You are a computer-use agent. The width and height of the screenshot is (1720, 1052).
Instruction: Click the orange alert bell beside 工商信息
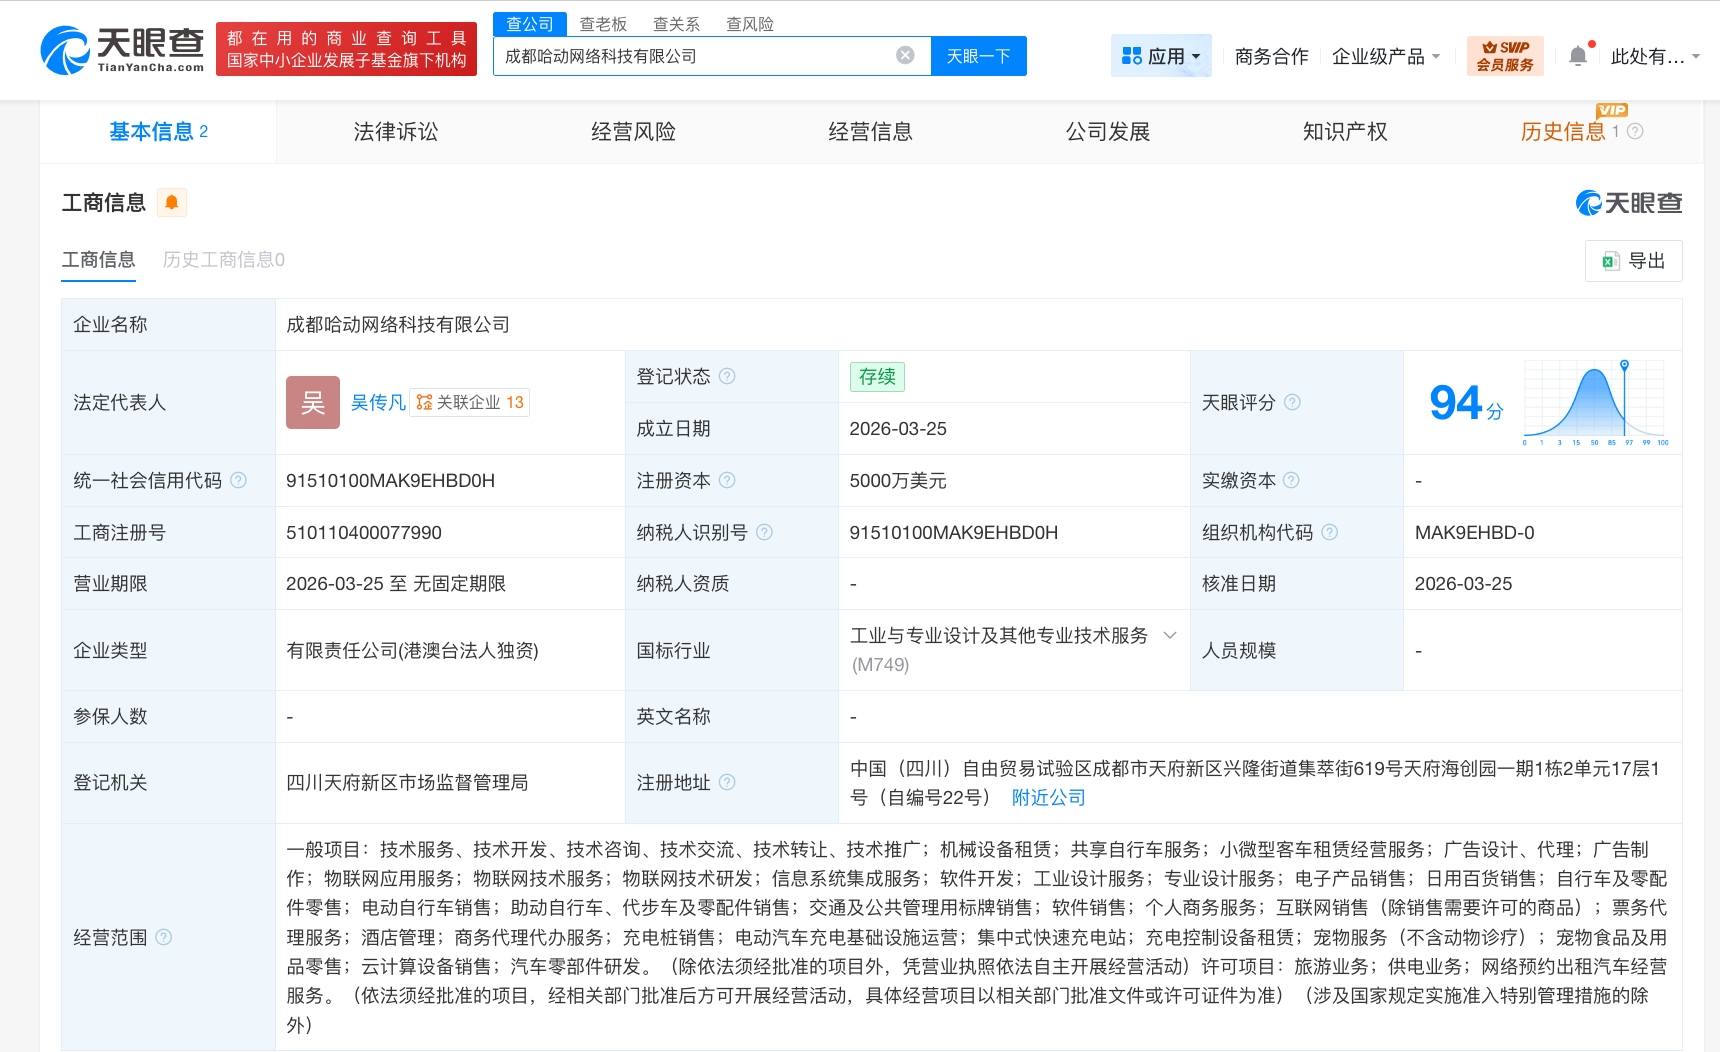tap(172, 203)
